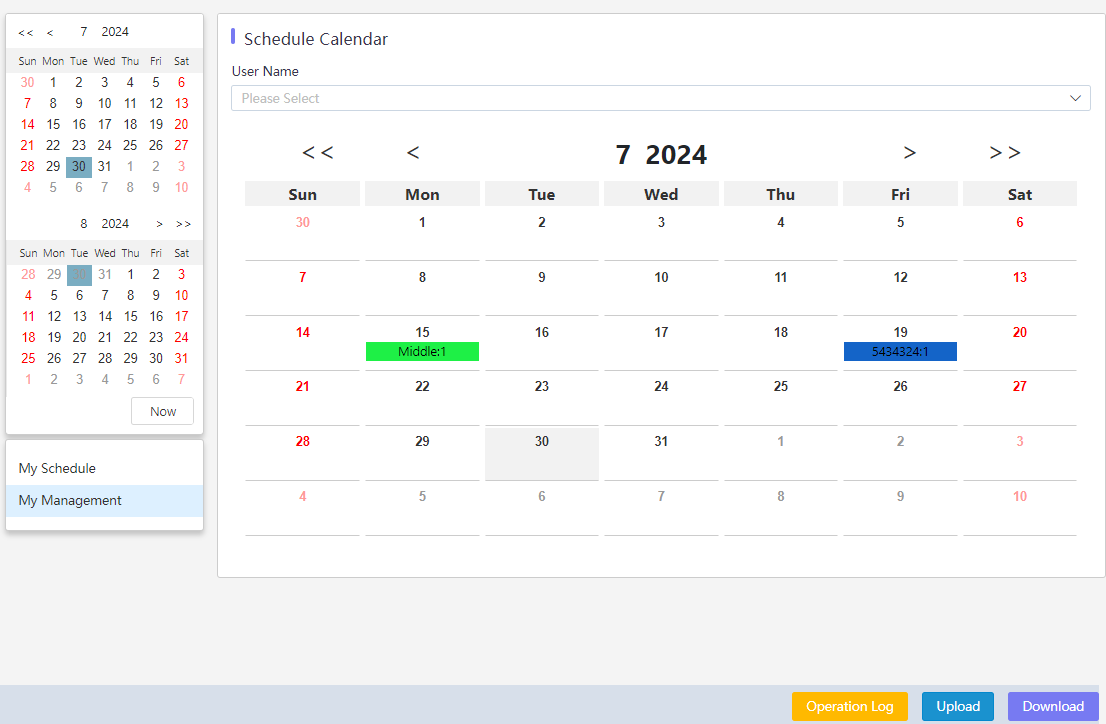This screenshot has height=724, width=1106.
Task: Go to previous month in main calendar
Action: pyautogui.click(x=413, y=152)
